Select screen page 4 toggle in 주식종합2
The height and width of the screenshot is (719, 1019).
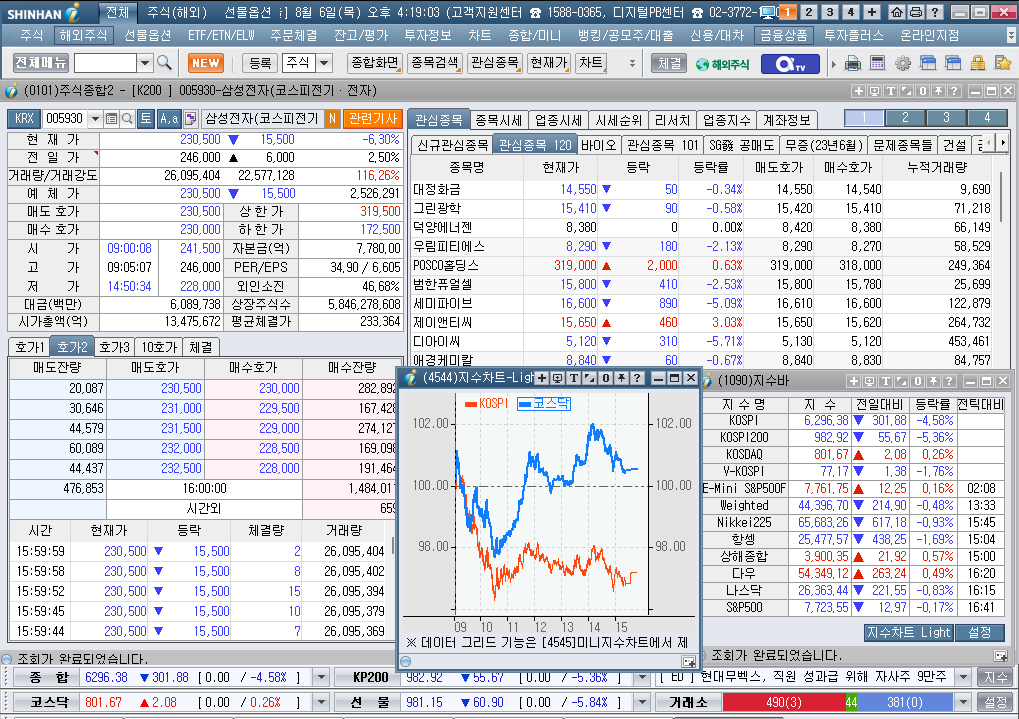click(987, 118)
